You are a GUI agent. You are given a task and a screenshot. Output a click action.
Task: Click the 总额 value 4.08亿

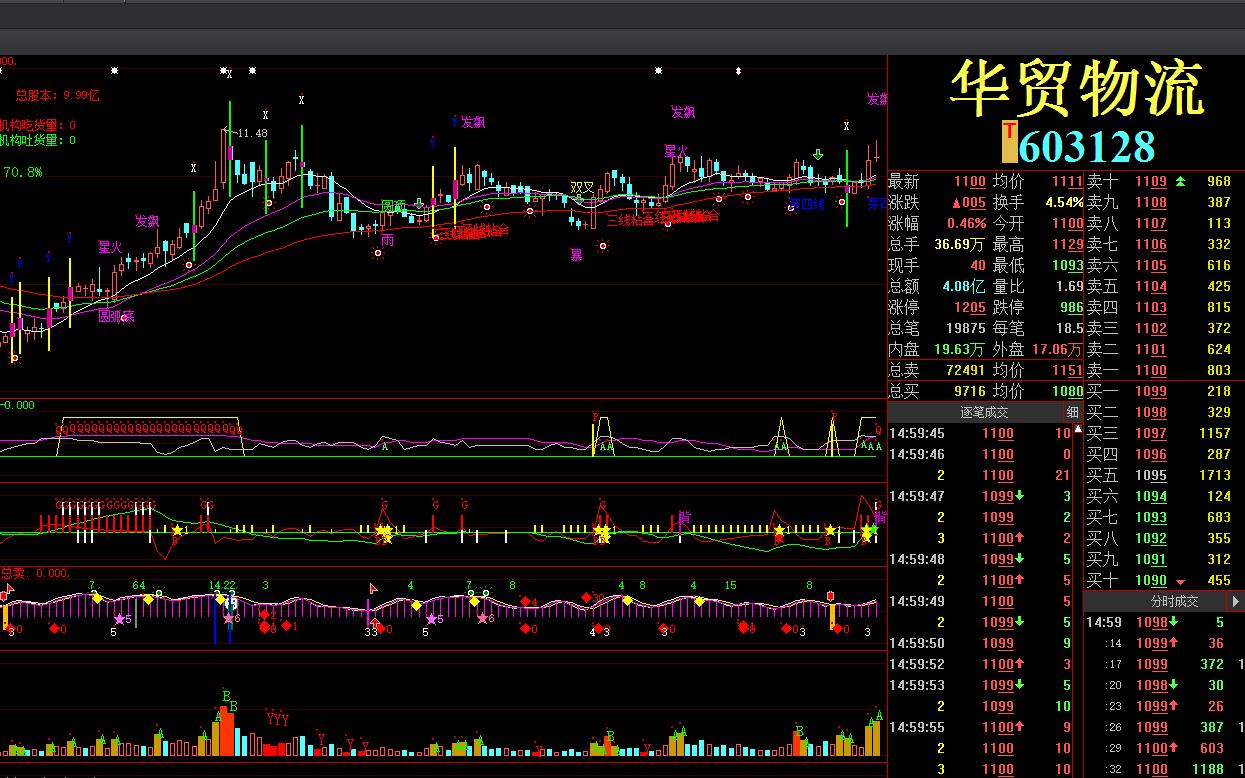(x=964, y=286)
